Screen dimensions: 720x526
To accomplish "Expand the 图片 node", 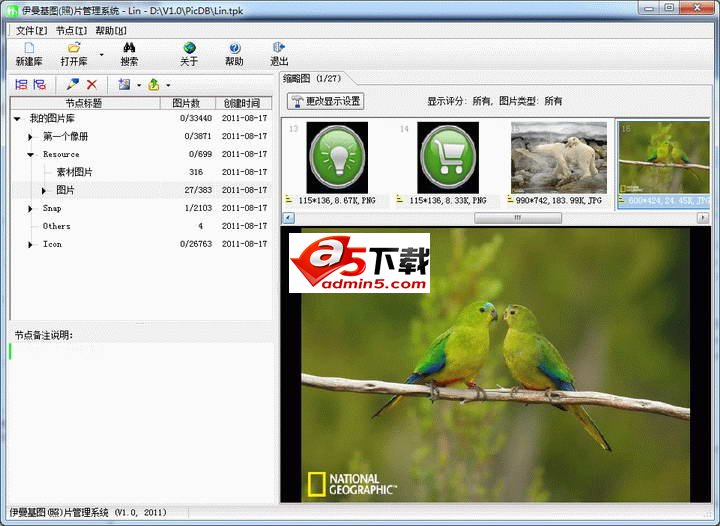I will [44, 190].
